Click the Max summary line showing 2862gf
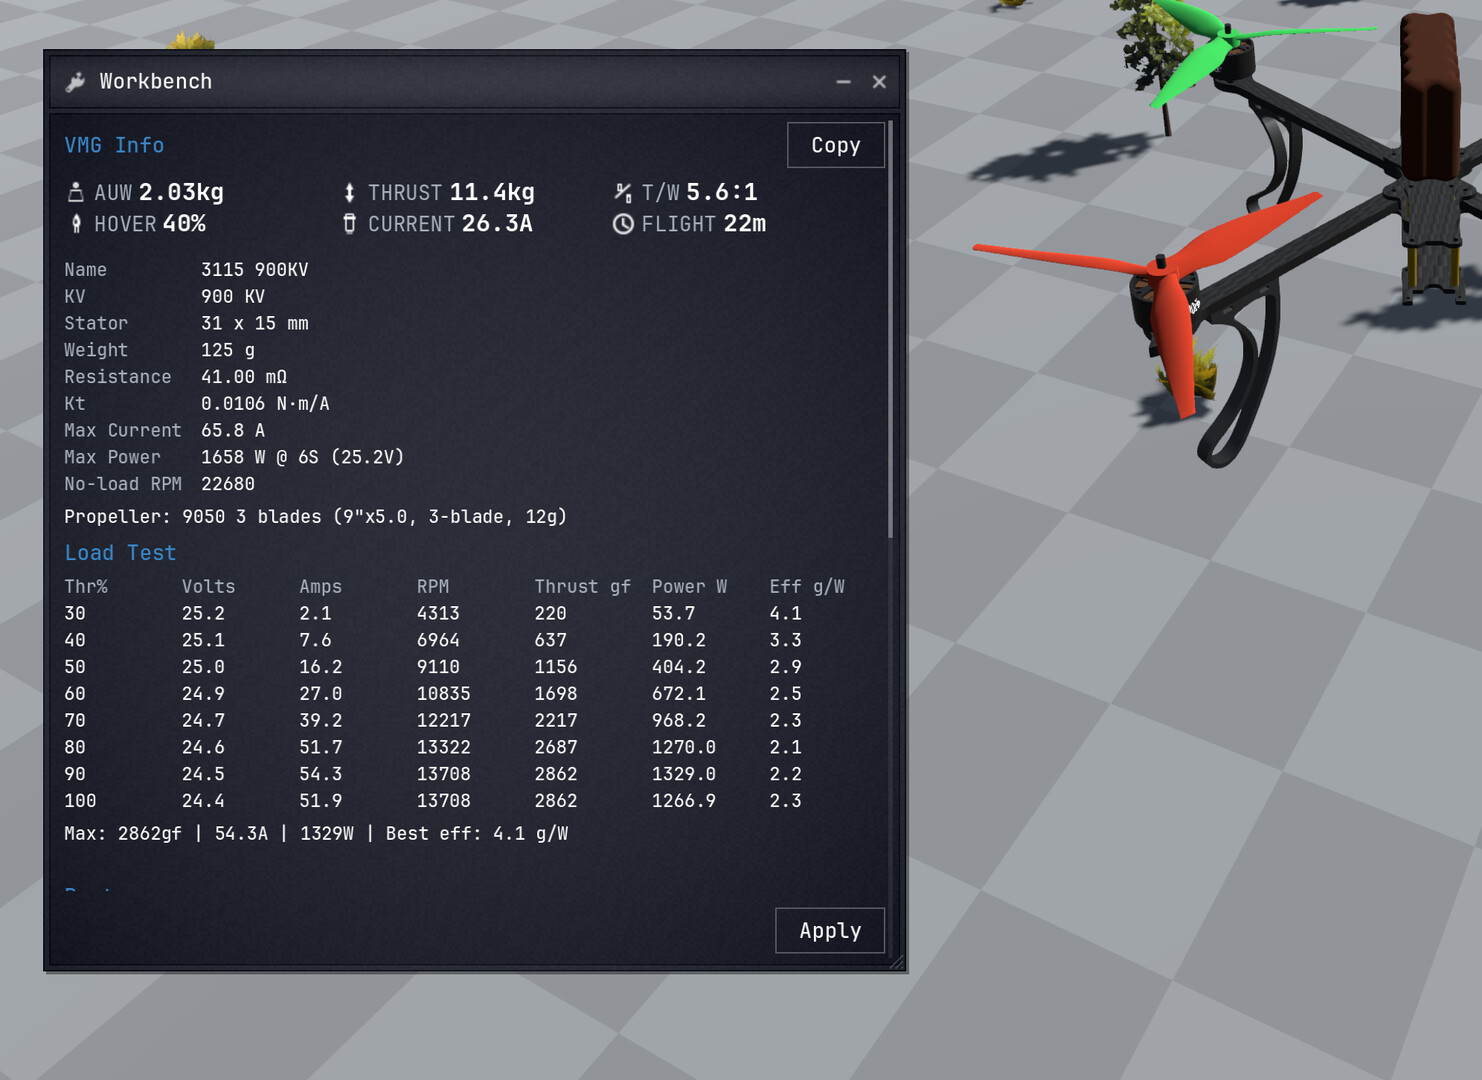This screenshot has height=1080, width=1482. click(x=317, y=832)
